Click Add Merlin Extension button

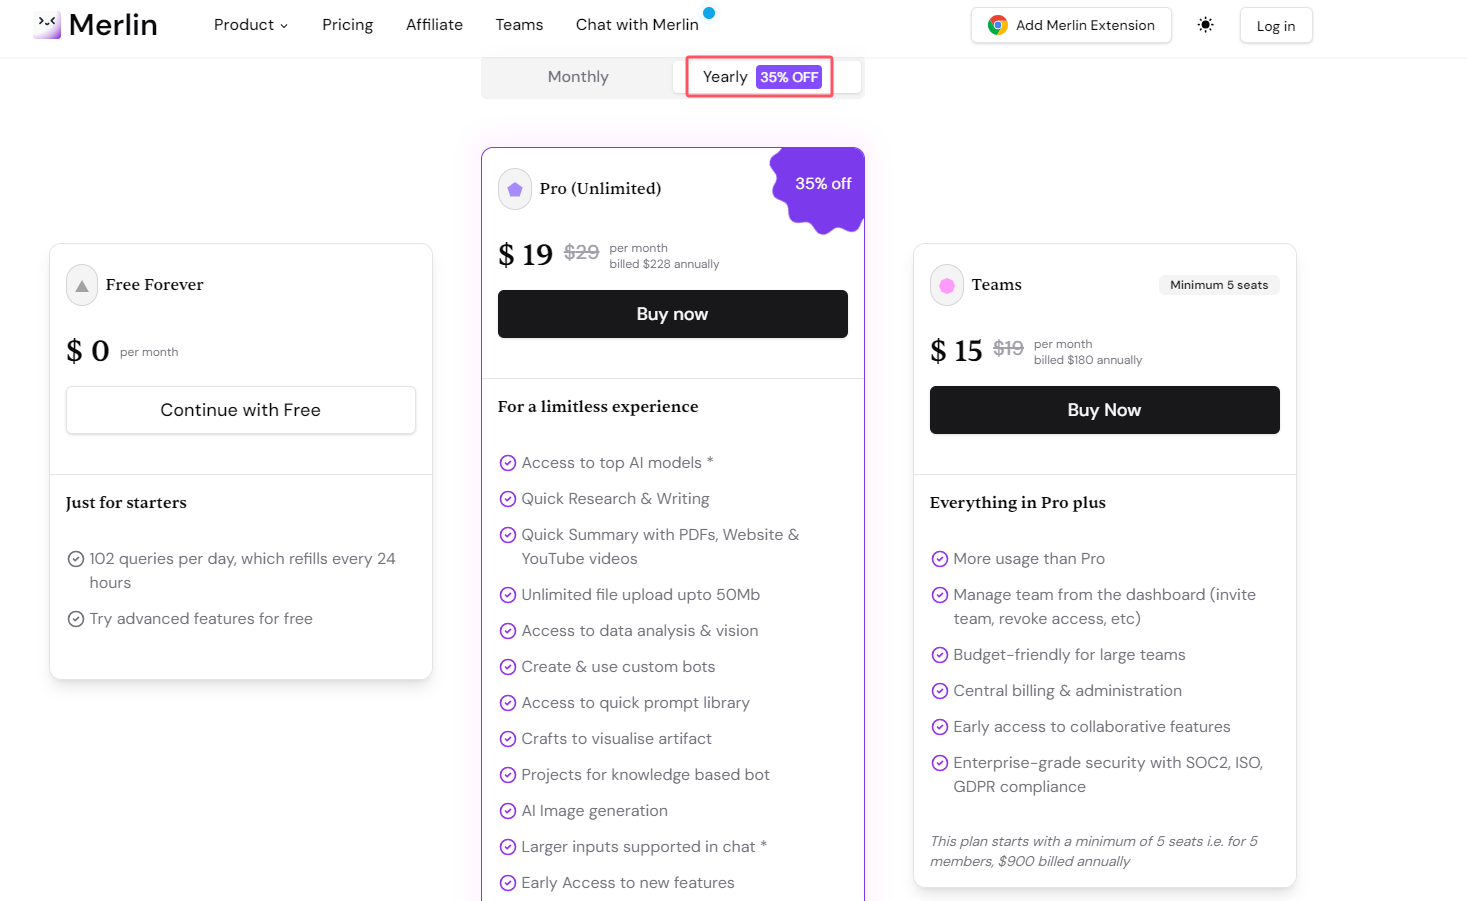coord(1071,25)
